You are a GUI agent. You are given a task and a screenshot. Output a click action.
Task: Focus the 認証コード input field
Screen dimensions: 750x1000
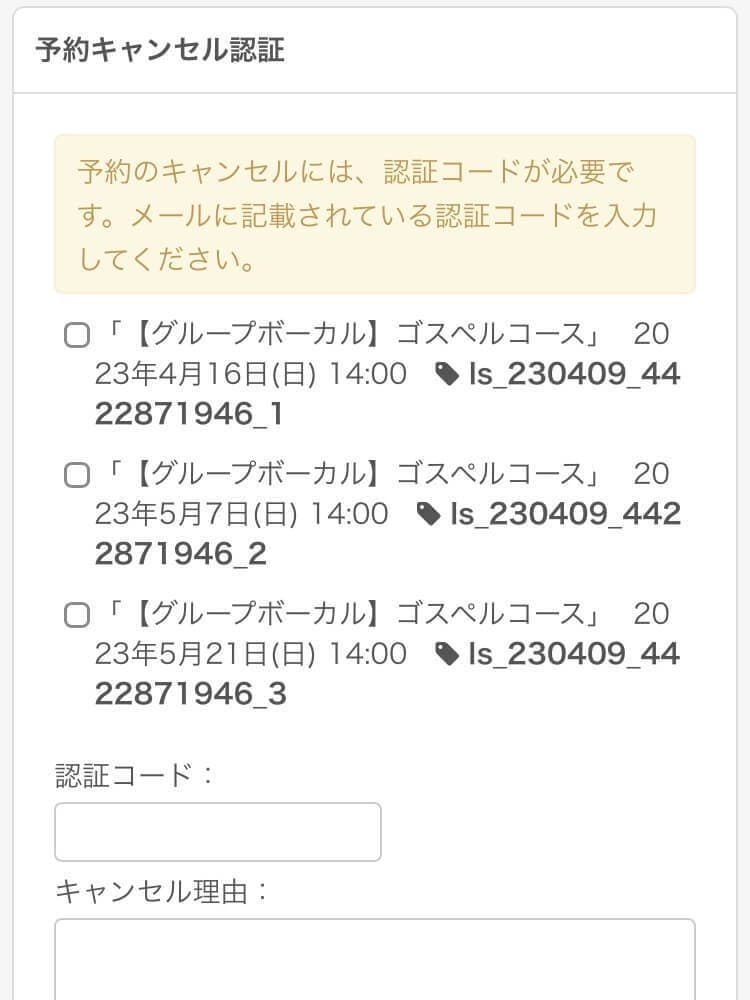(x=217, y=832)
